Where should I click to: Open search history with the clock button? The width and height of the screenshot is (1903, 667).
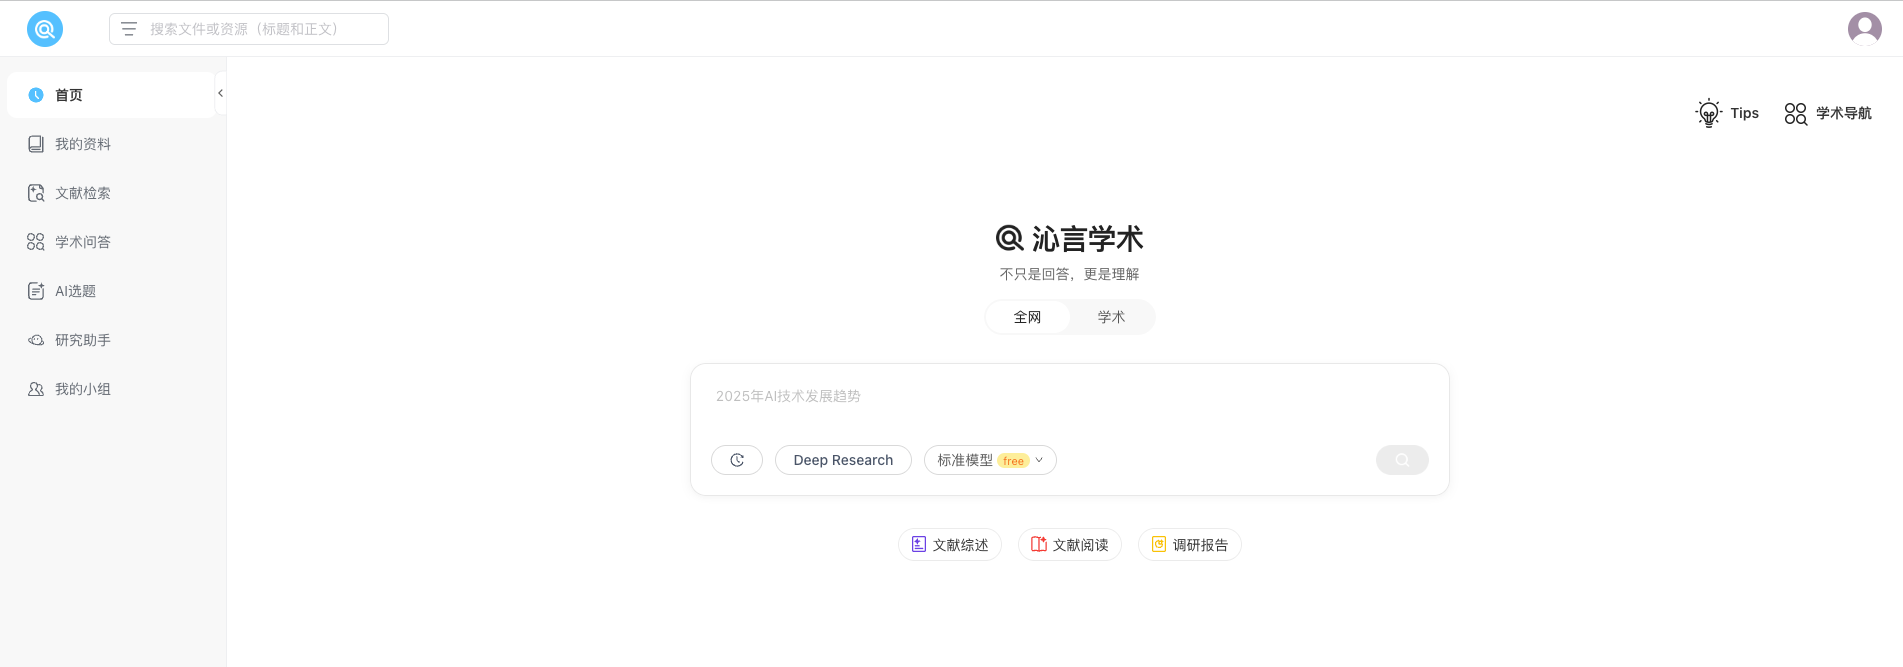(x=737, y=460)
